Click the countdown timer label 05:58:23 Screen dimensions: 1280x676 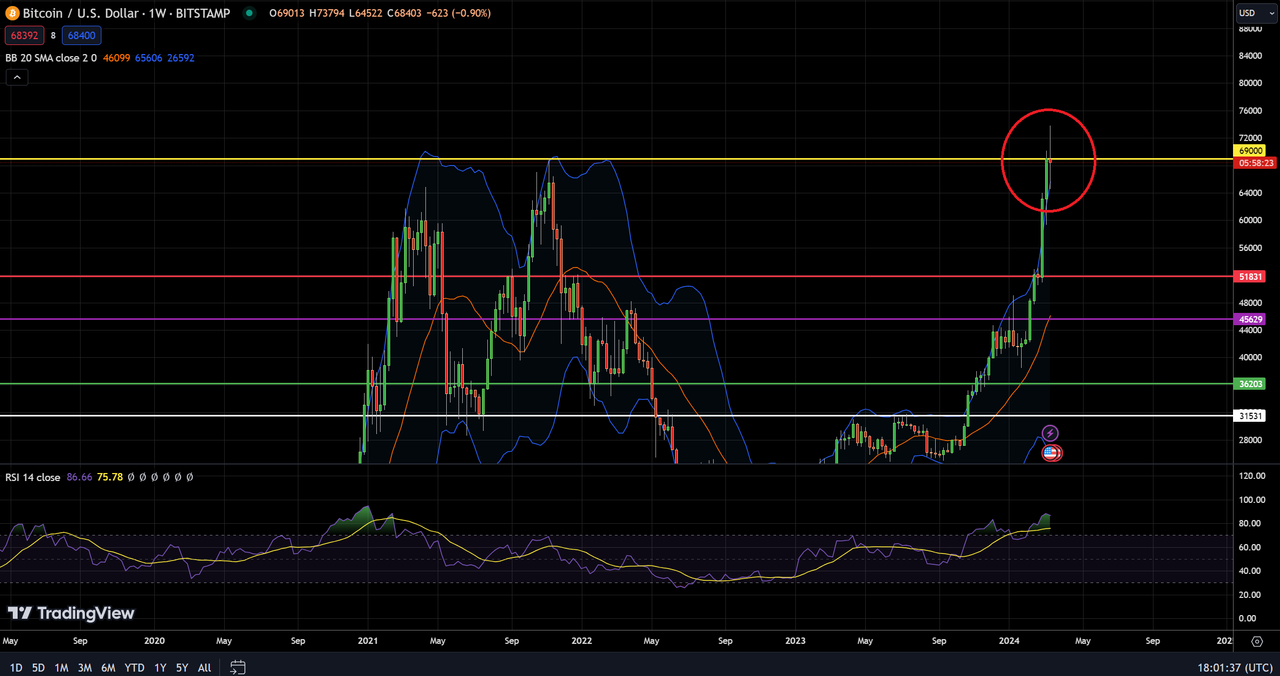click(1254, 162)
